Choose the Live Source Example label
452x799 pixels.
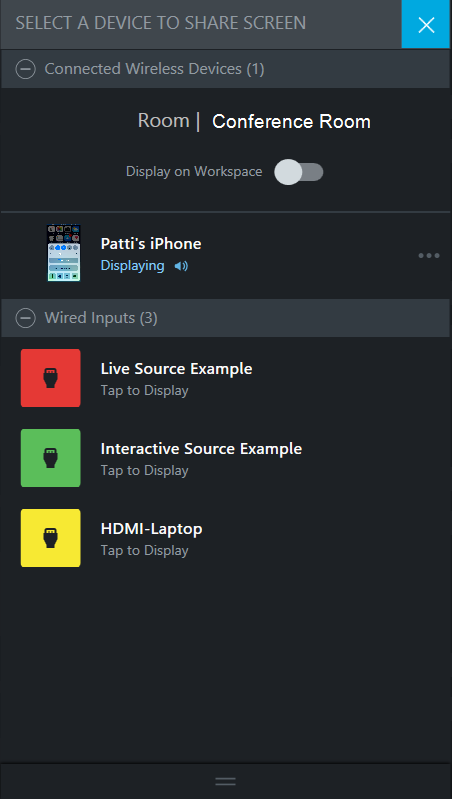point(176,368)
